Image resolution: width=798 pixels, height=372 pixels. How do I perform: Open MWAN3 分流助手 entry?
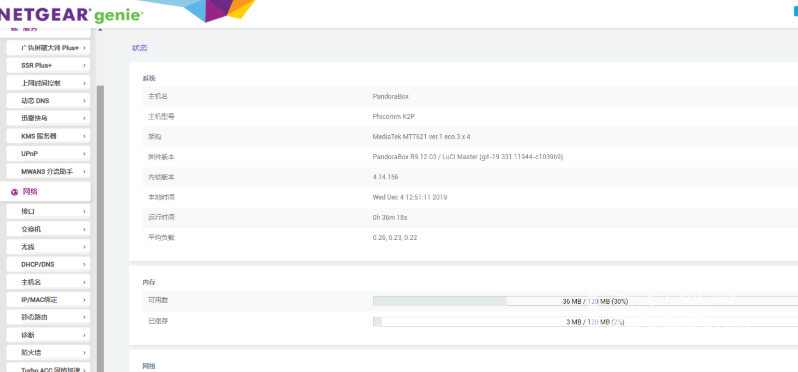48,171
